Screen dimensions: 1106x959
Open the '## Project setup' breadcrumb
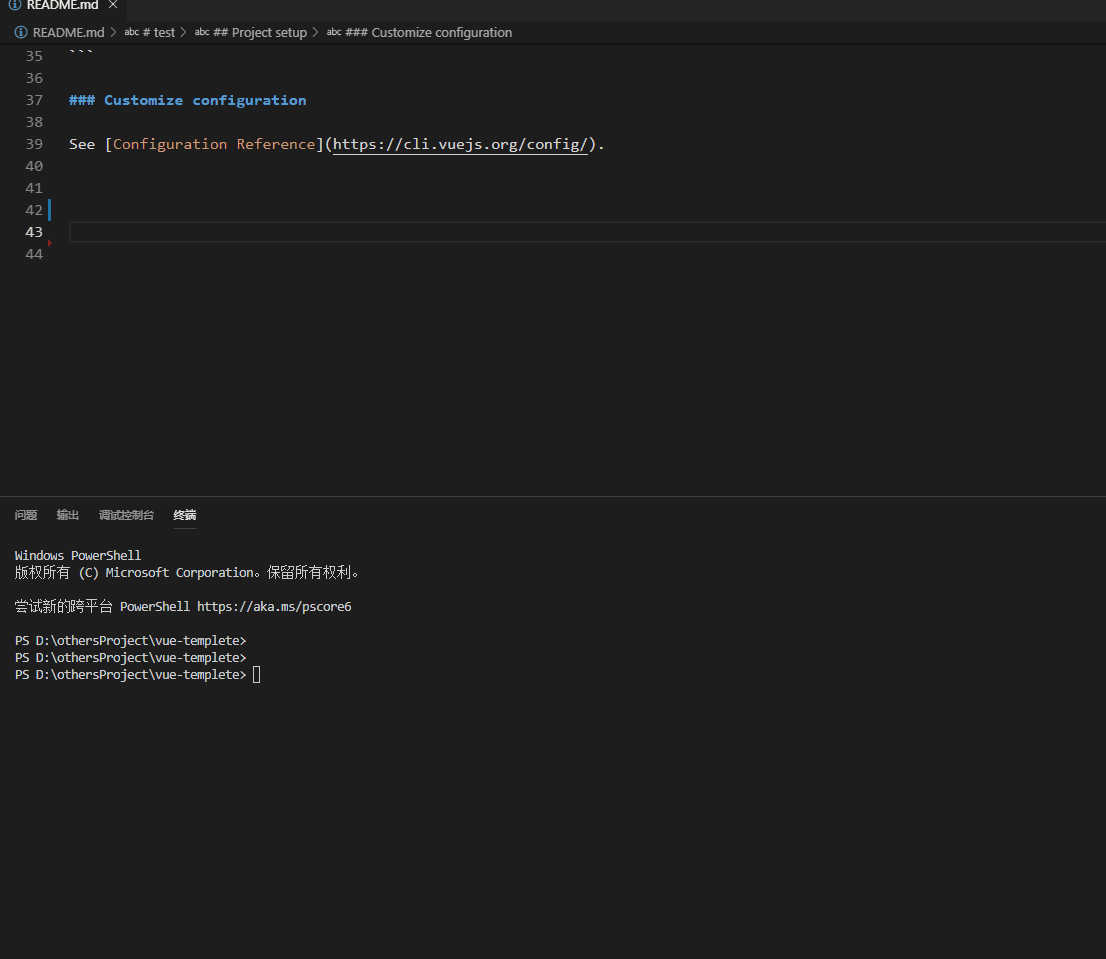tap(260, 32)
